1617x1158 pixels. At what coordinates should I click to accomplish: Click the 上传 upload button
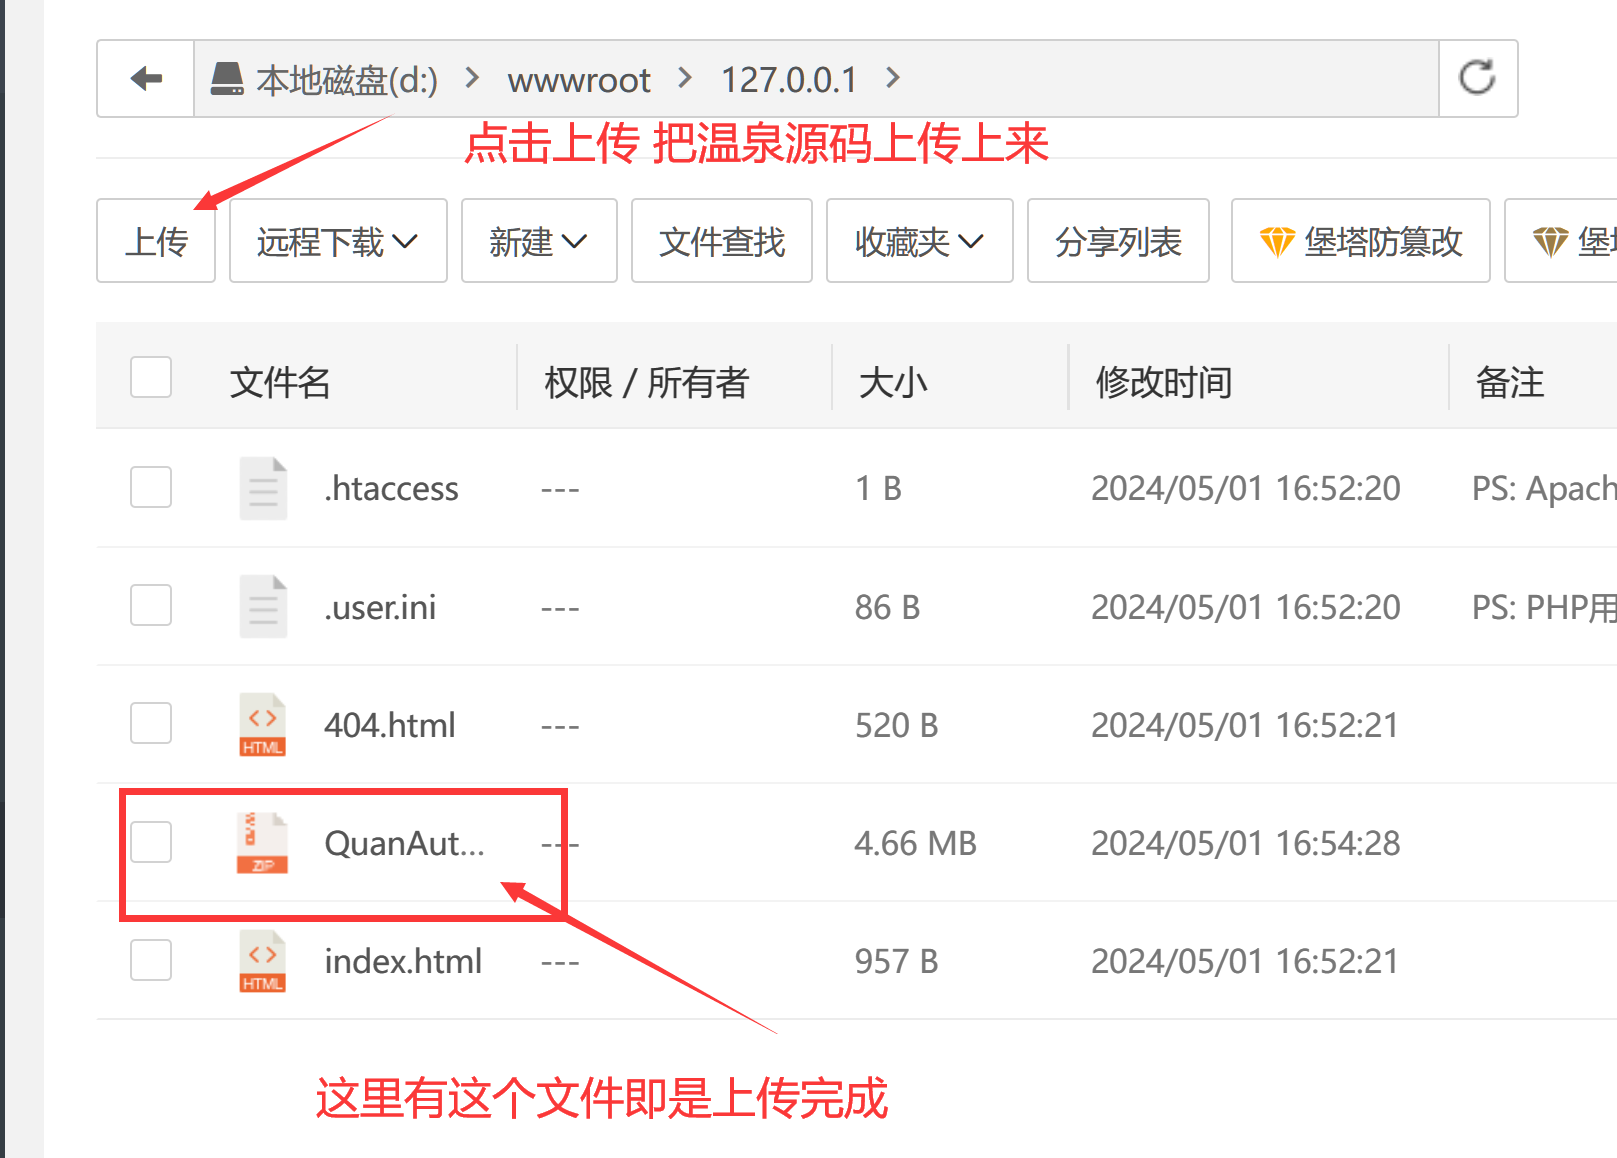(x=155, y=240)
